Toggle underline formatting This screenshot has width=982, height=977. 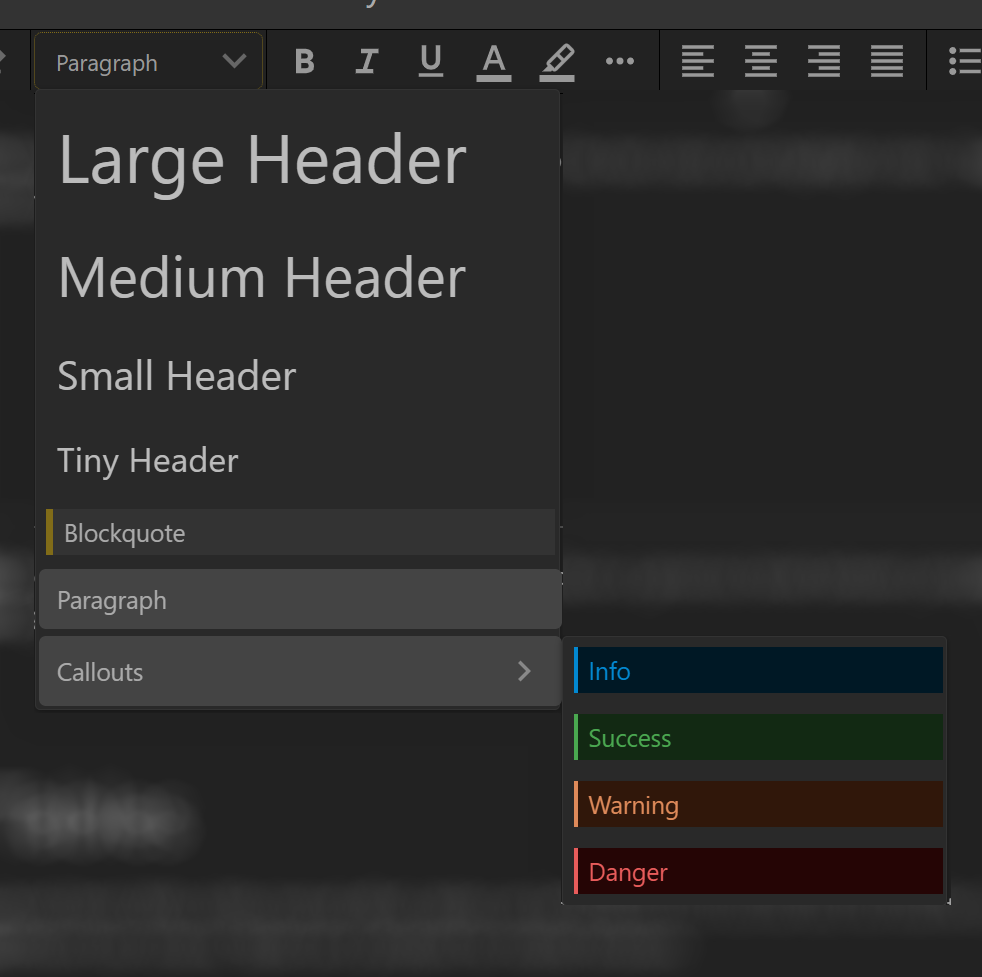[430, 61]
